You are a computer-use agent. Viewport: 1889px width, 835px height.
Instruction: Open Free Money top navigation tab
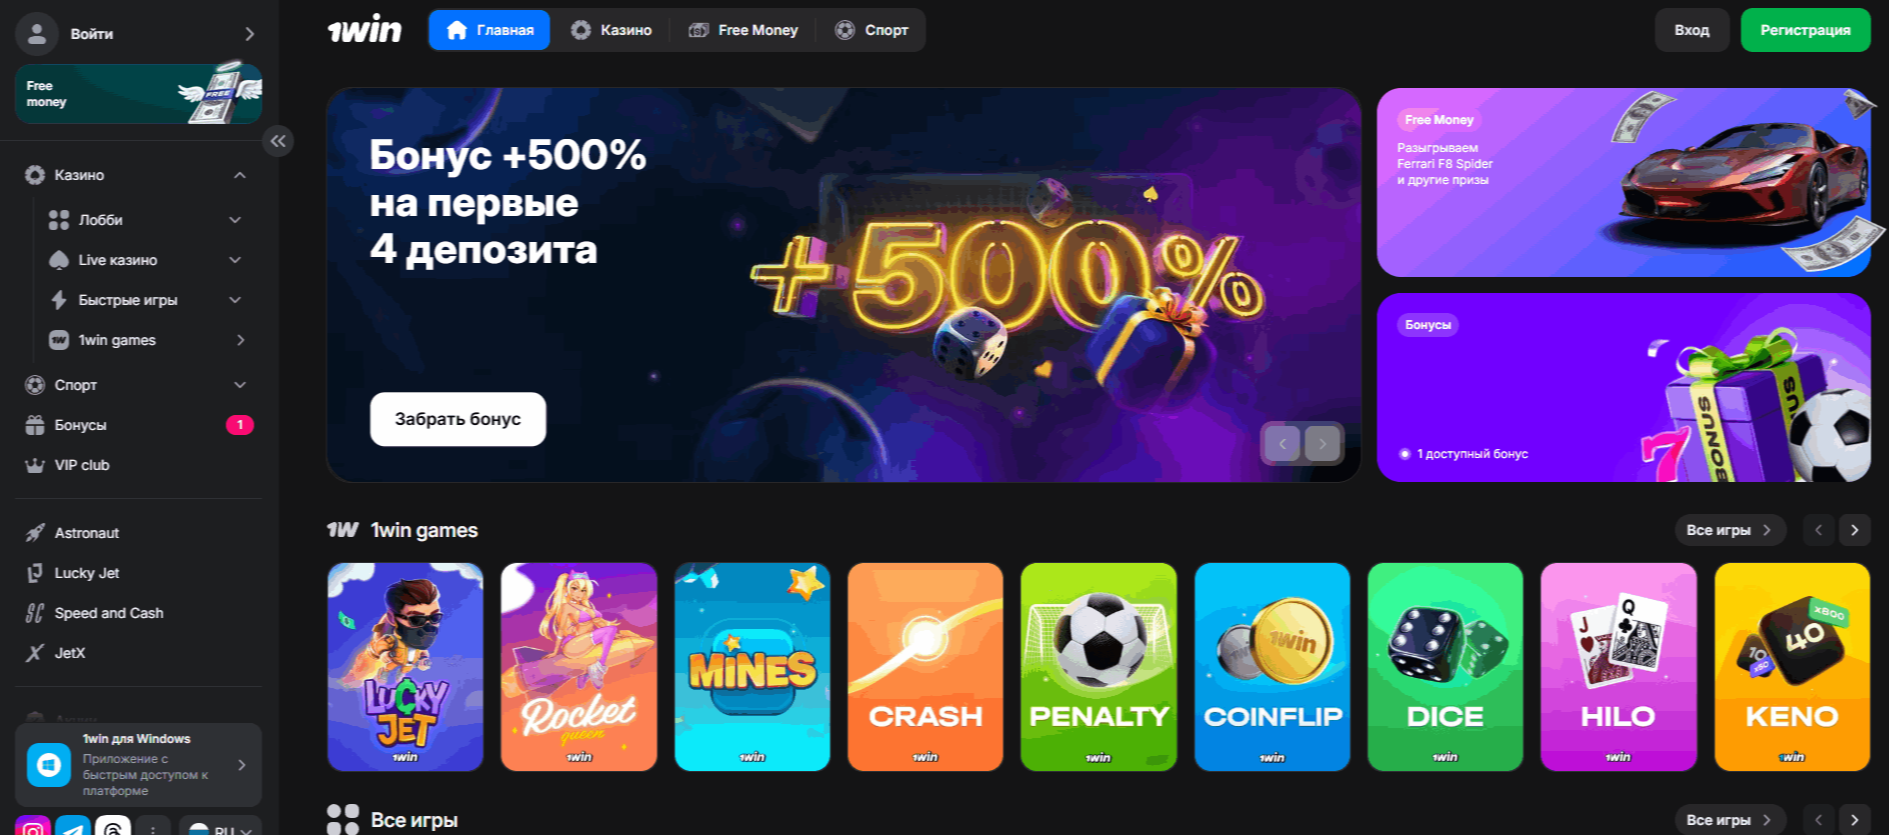[743, 30]
